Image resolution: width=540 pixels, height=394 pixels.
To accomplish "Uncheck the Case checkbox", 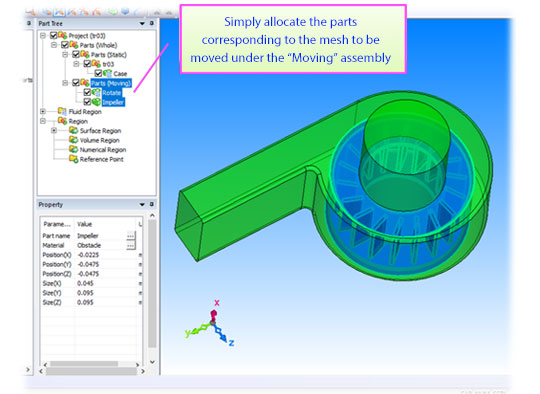I will point(98,73).
